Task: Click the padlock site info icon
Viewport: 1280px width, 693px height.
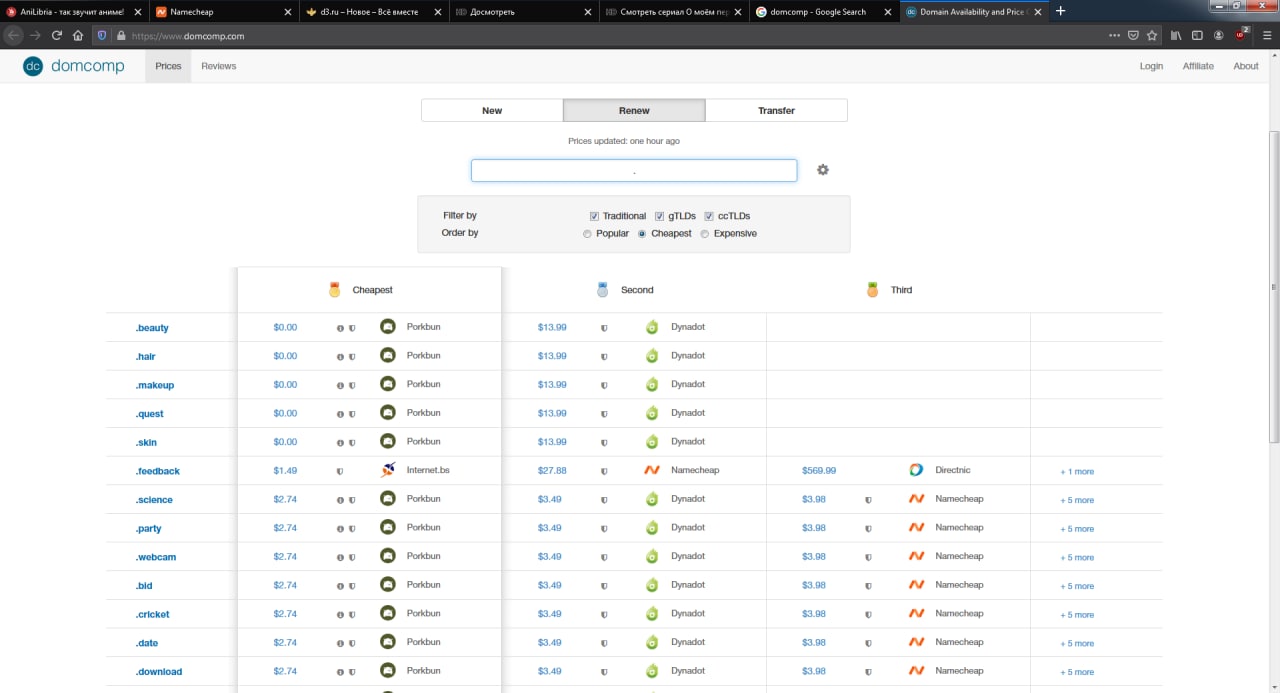Action: (121, 35)
